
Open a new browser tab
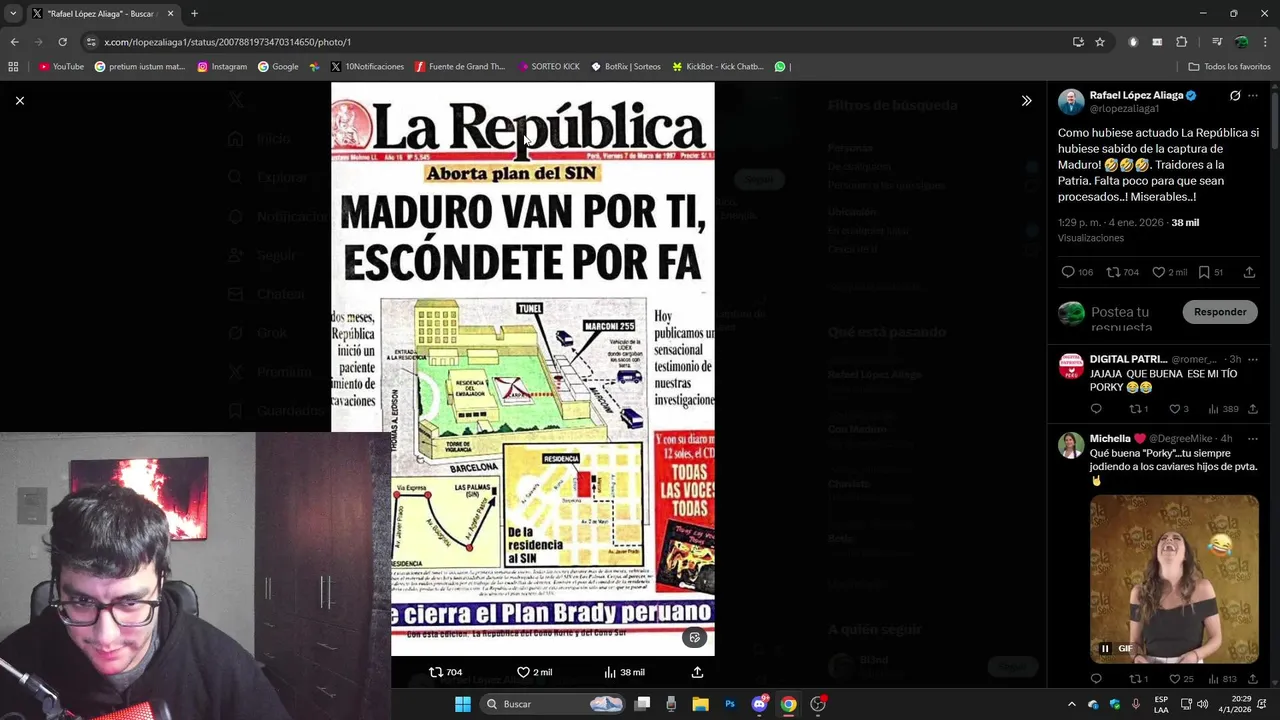point(194,14)
